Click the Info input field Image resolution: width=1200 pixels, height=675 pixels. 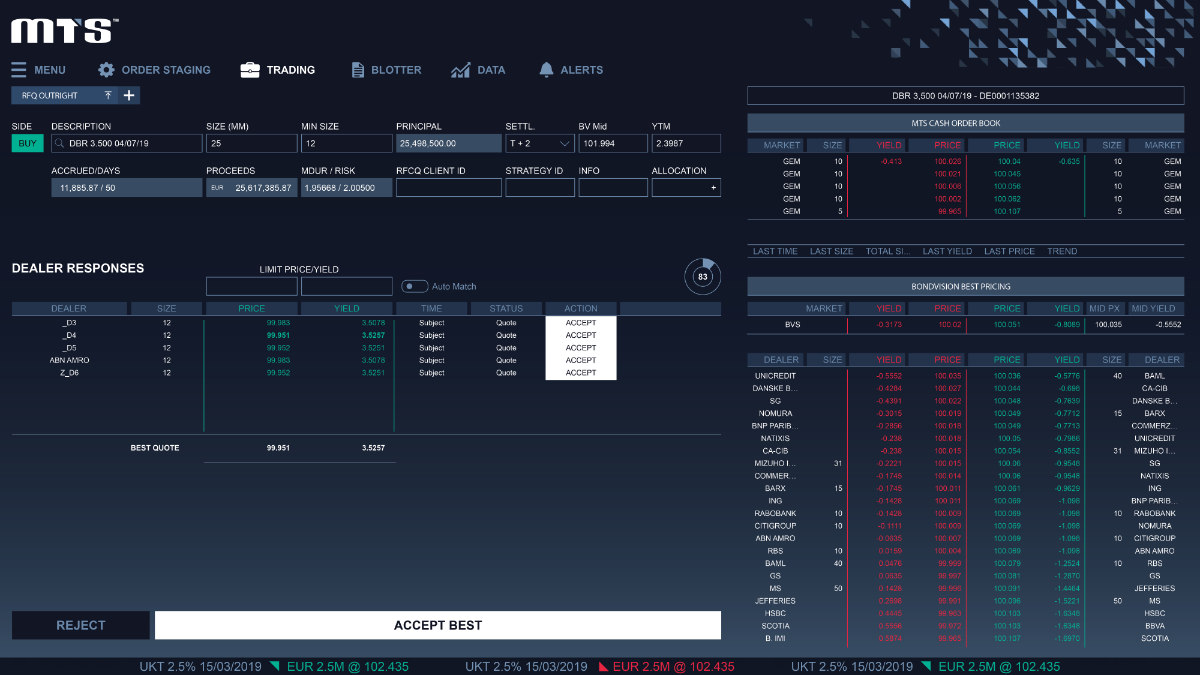click(x=613, y=187)
